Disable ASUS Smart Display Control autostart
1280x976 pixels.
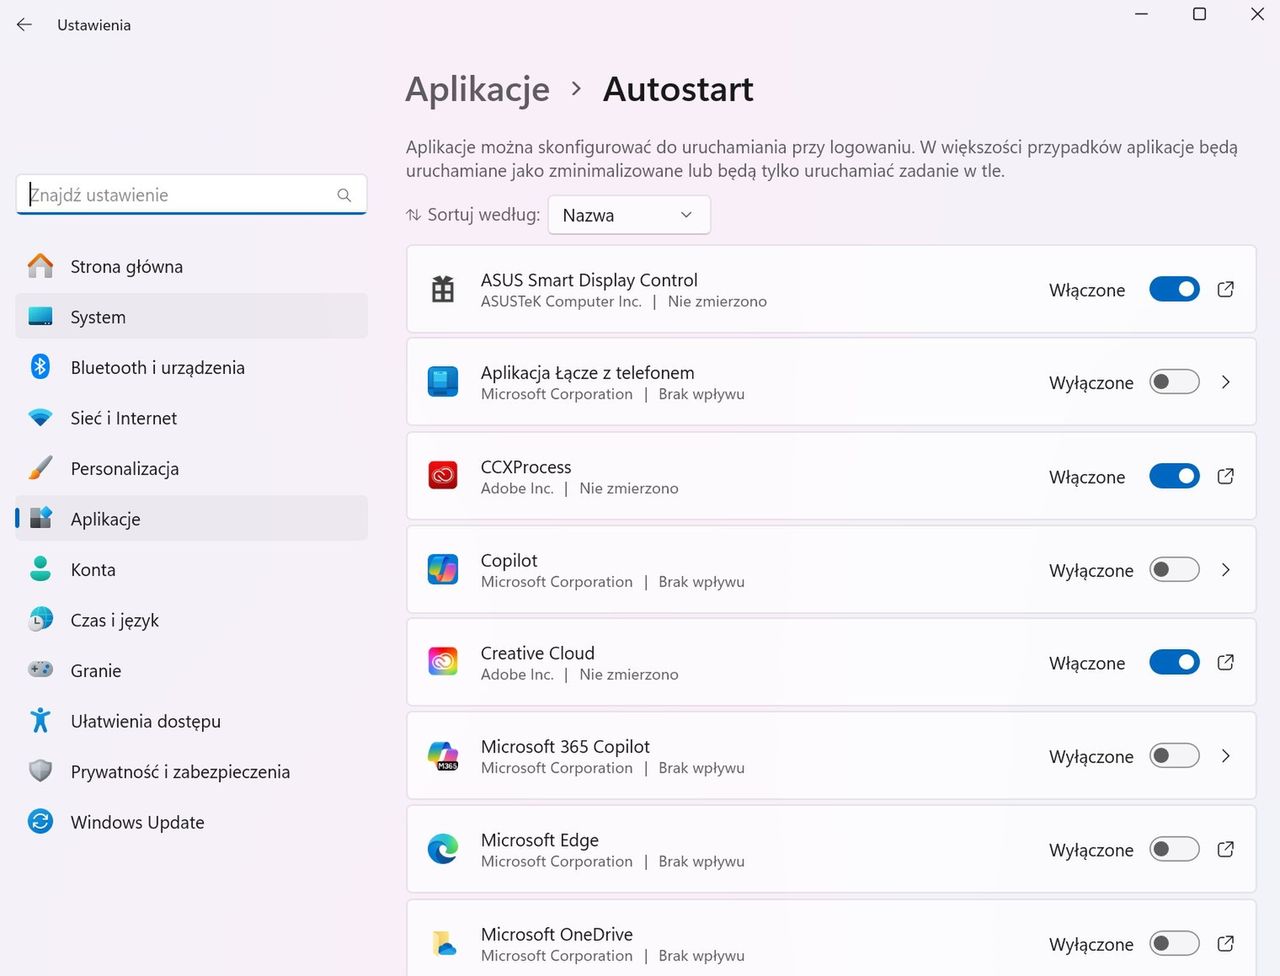click(x=1174, y=289)
